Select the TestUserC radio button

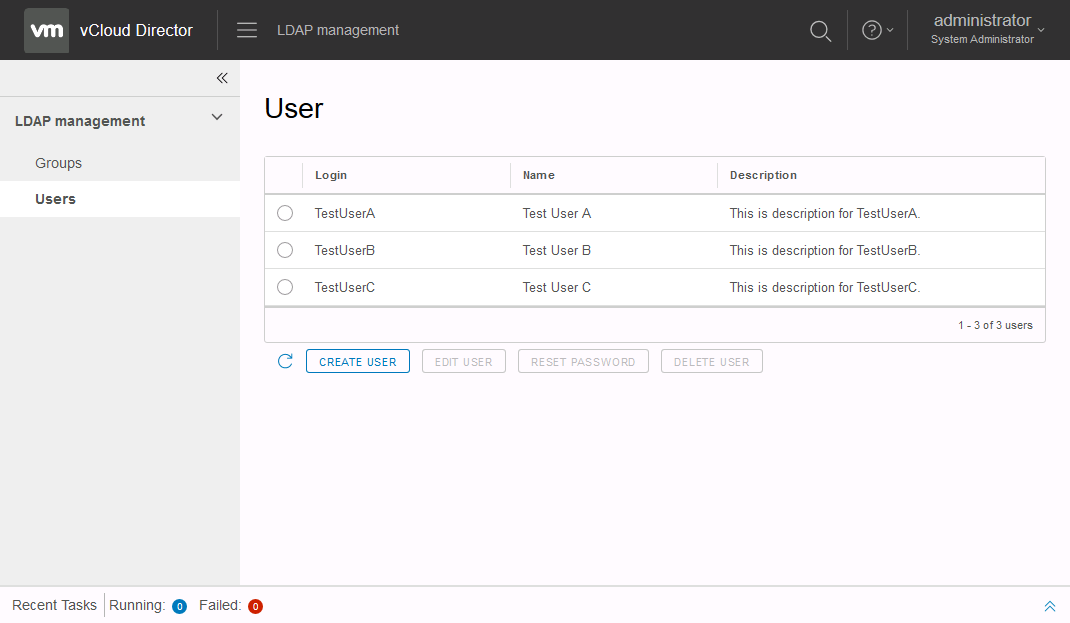pyautogui.click(x=285, y=287)
